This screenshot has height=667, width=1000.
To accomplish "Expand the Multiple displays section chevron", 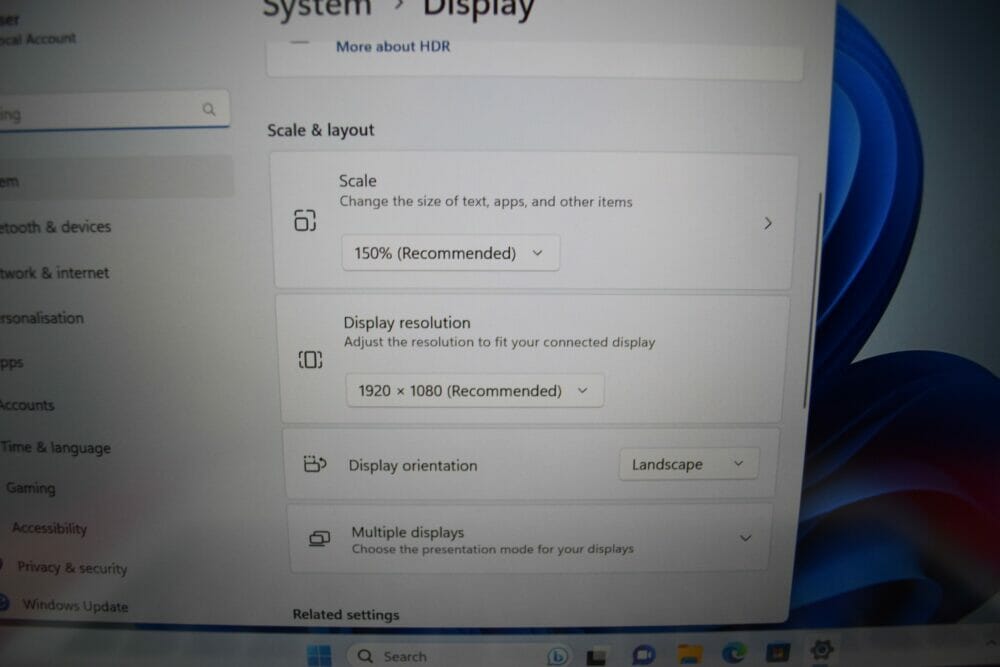I will pos(745,538).
